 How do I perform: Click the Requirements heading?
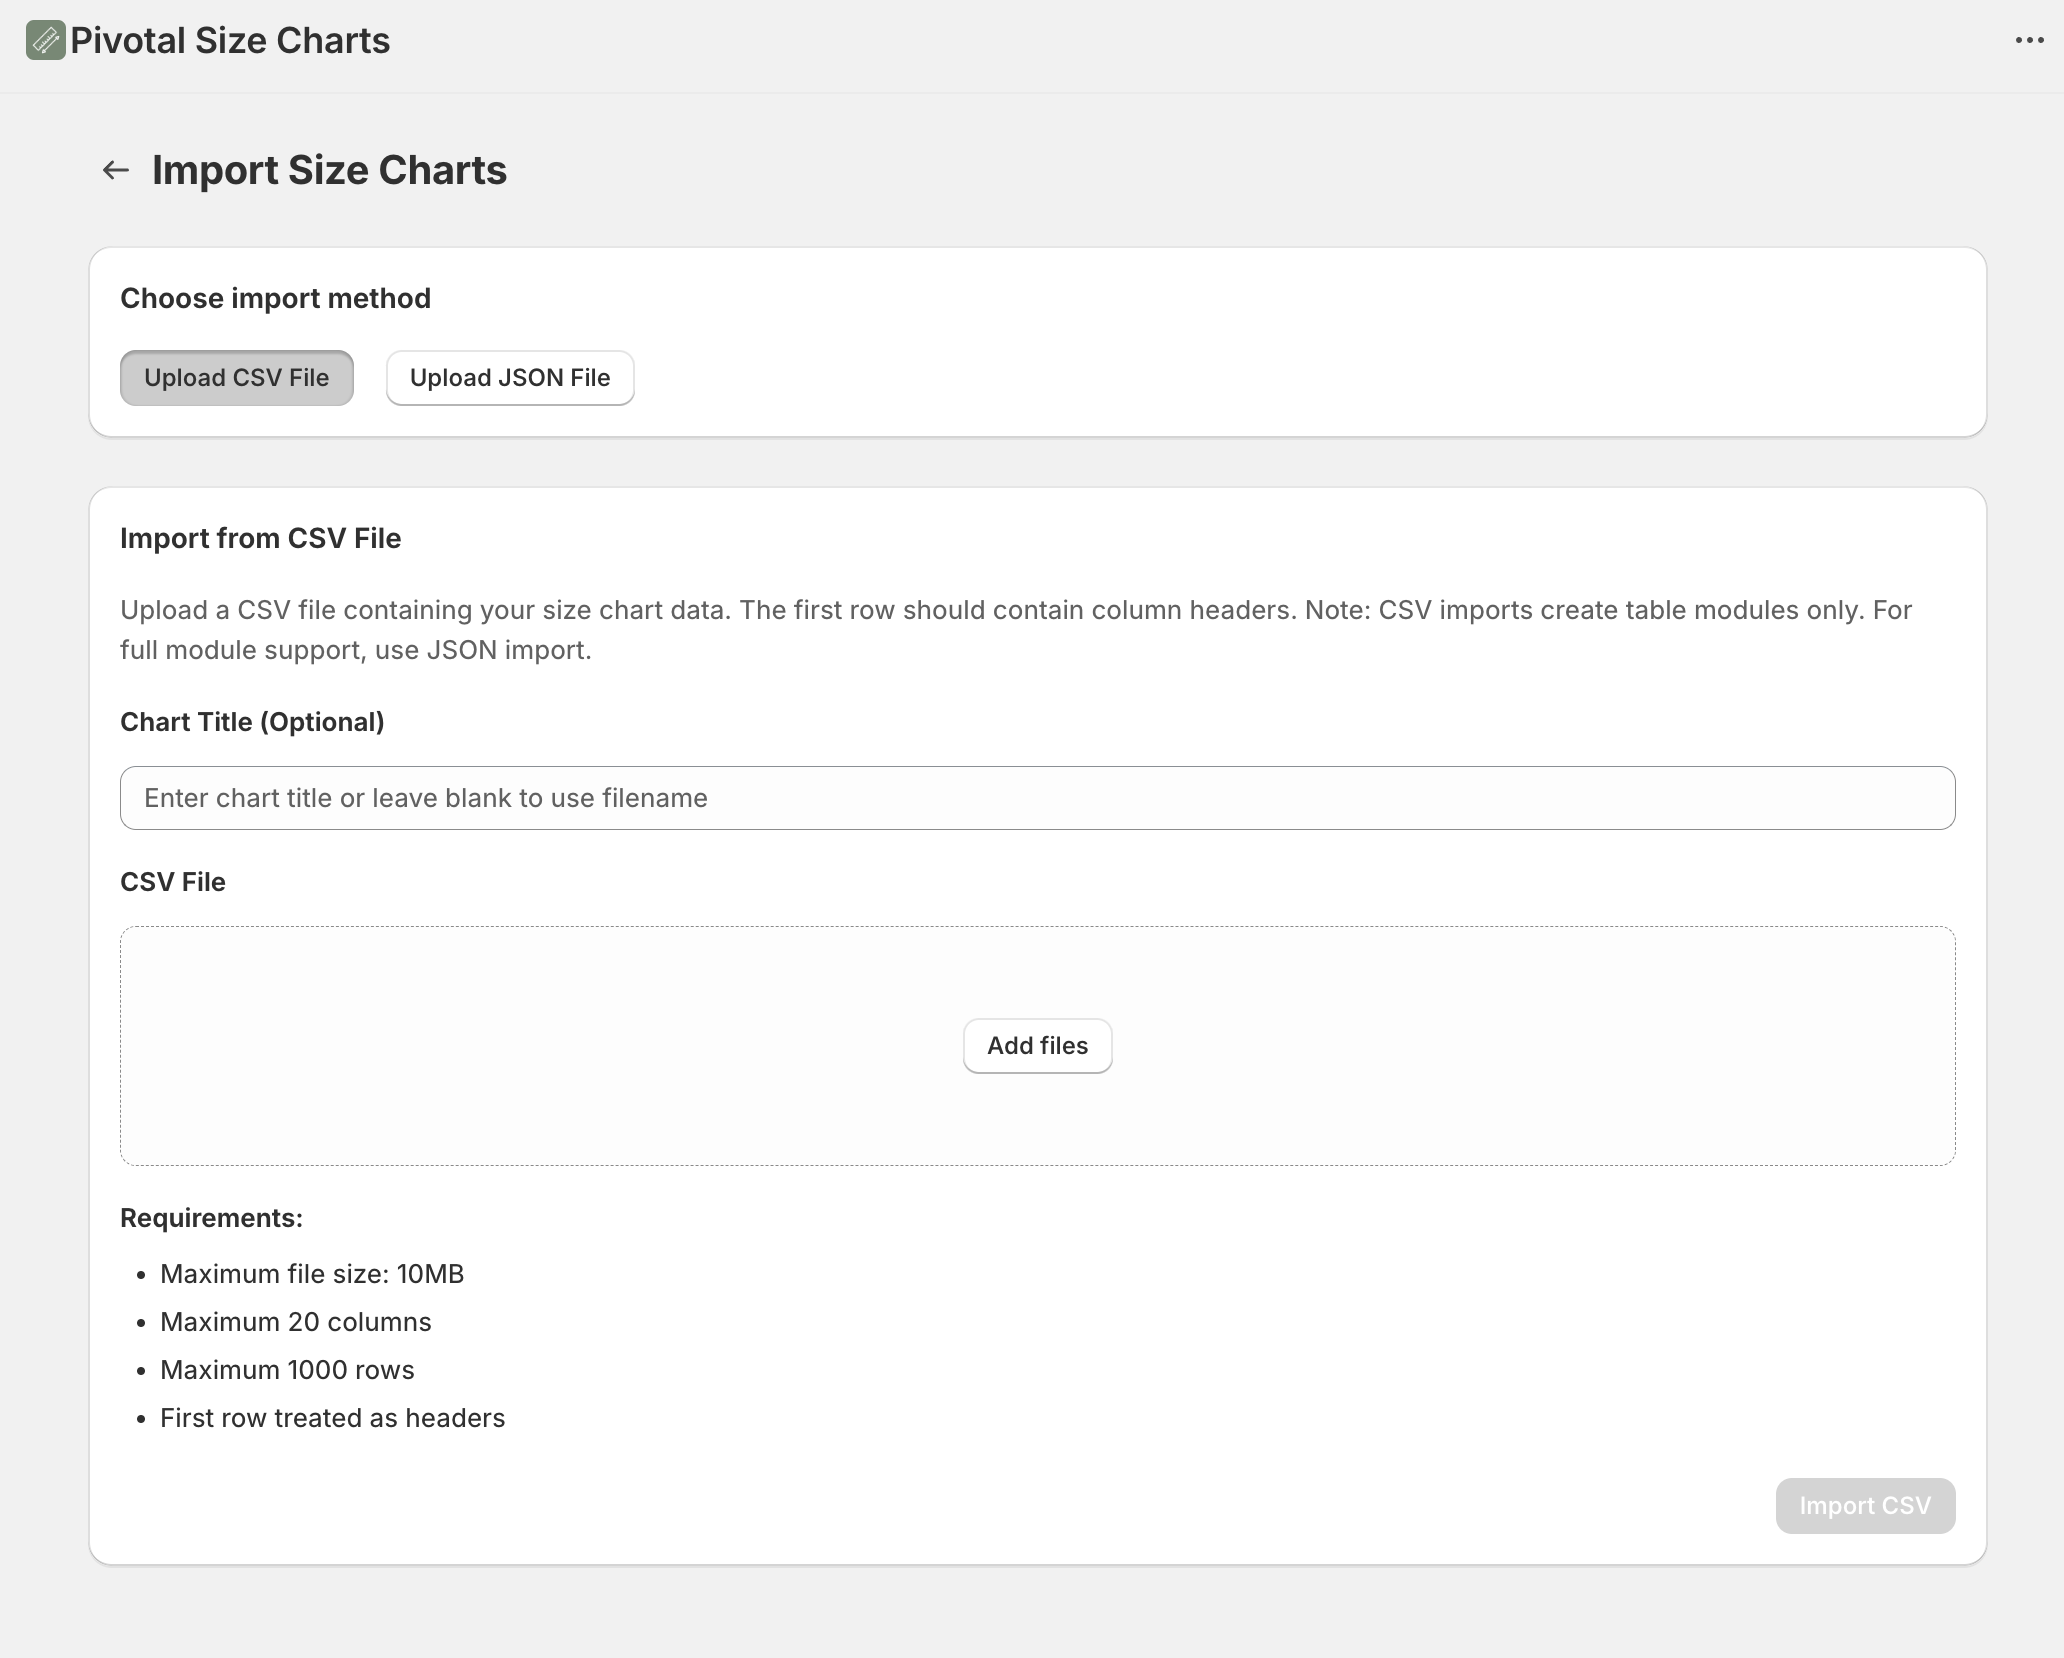pos(211,1218)
